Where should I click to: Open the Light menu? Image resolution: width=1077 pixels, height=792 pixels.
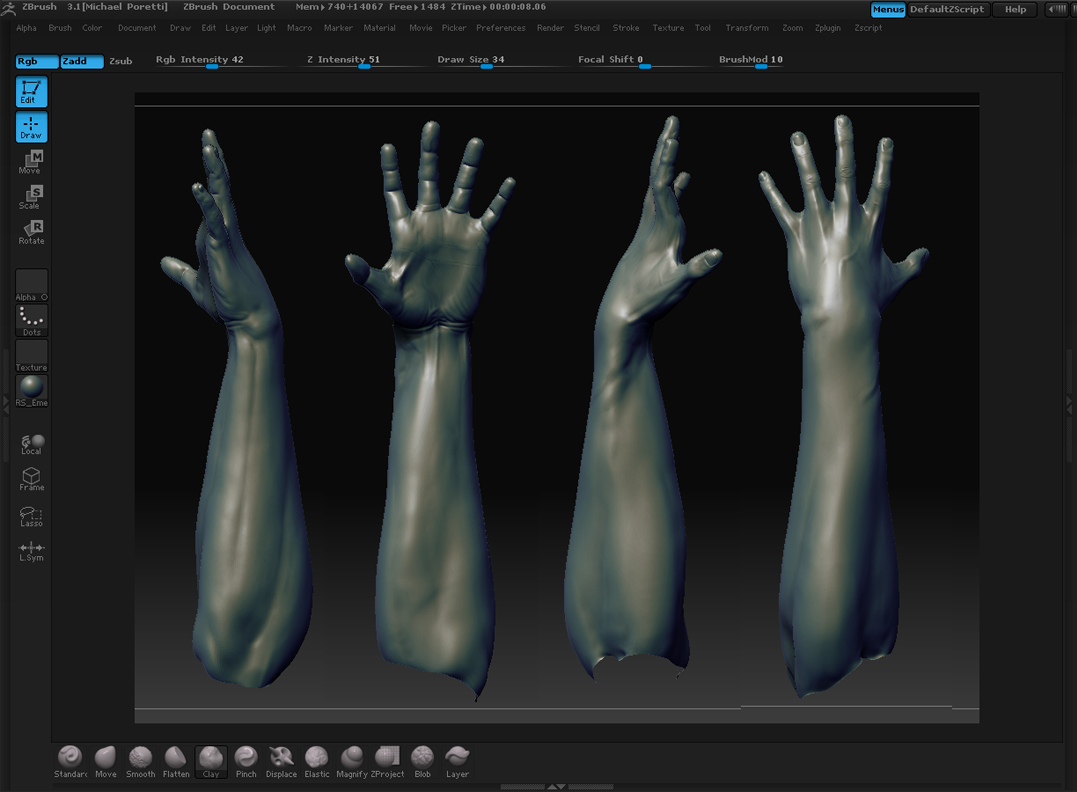(x=267, y=28)
